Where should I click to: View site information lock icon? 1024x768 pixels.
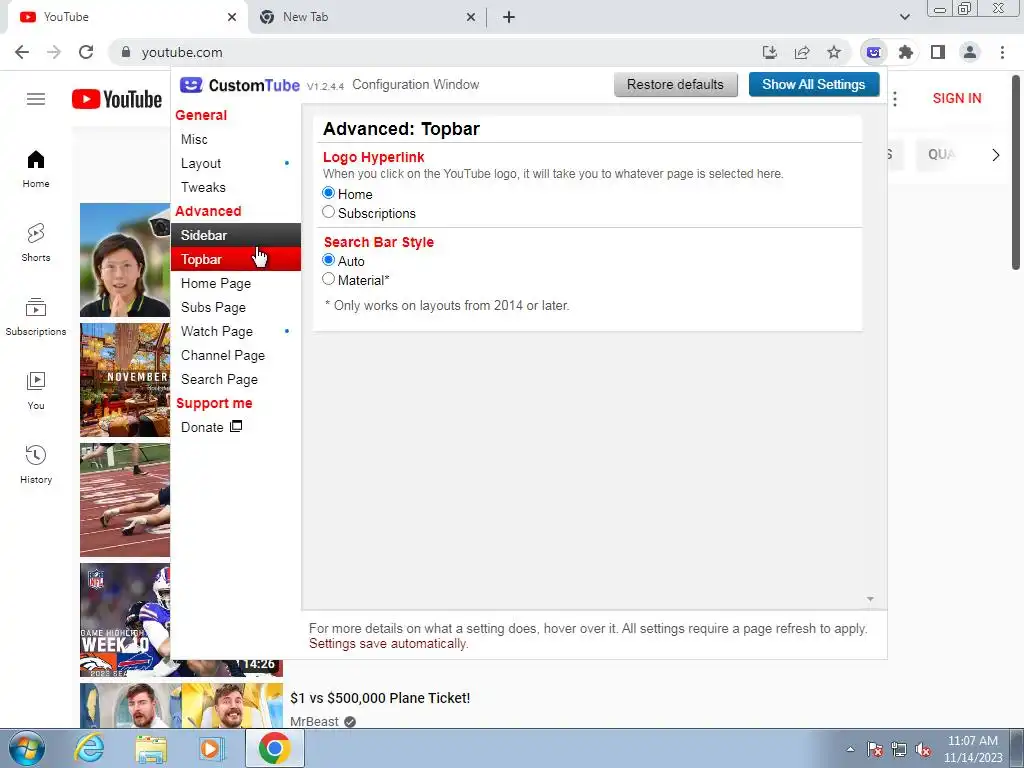[126, 52]
